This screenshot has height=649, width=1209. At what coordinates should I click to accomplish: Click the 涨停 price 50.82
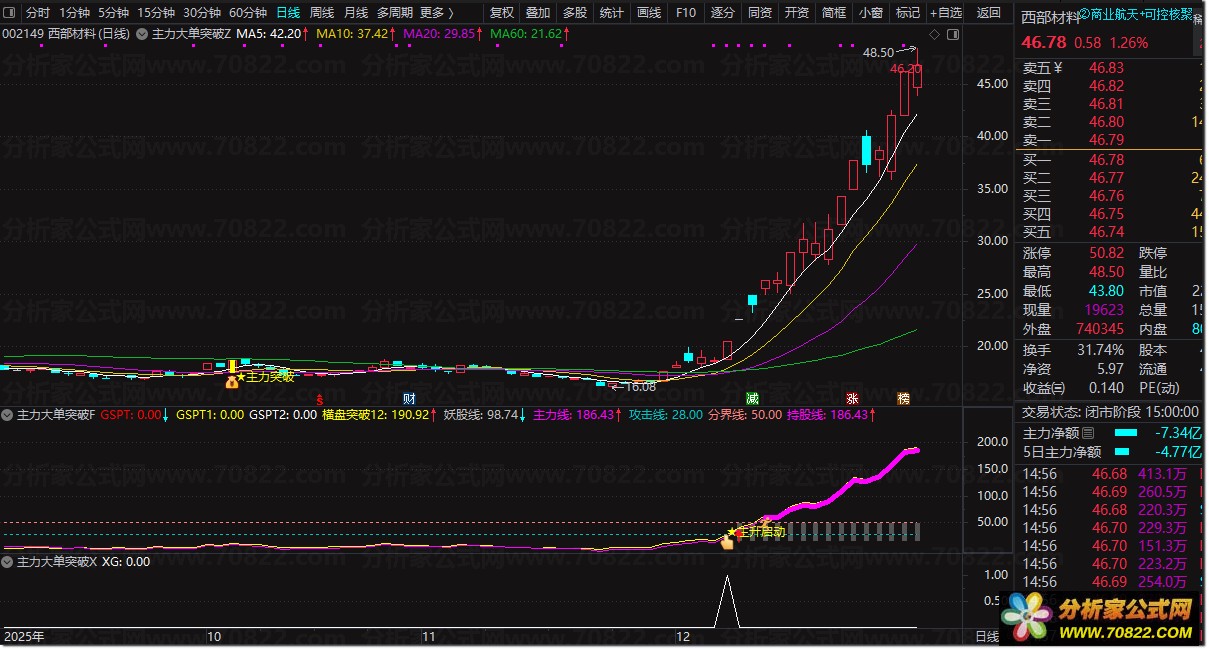(1106, 254)
